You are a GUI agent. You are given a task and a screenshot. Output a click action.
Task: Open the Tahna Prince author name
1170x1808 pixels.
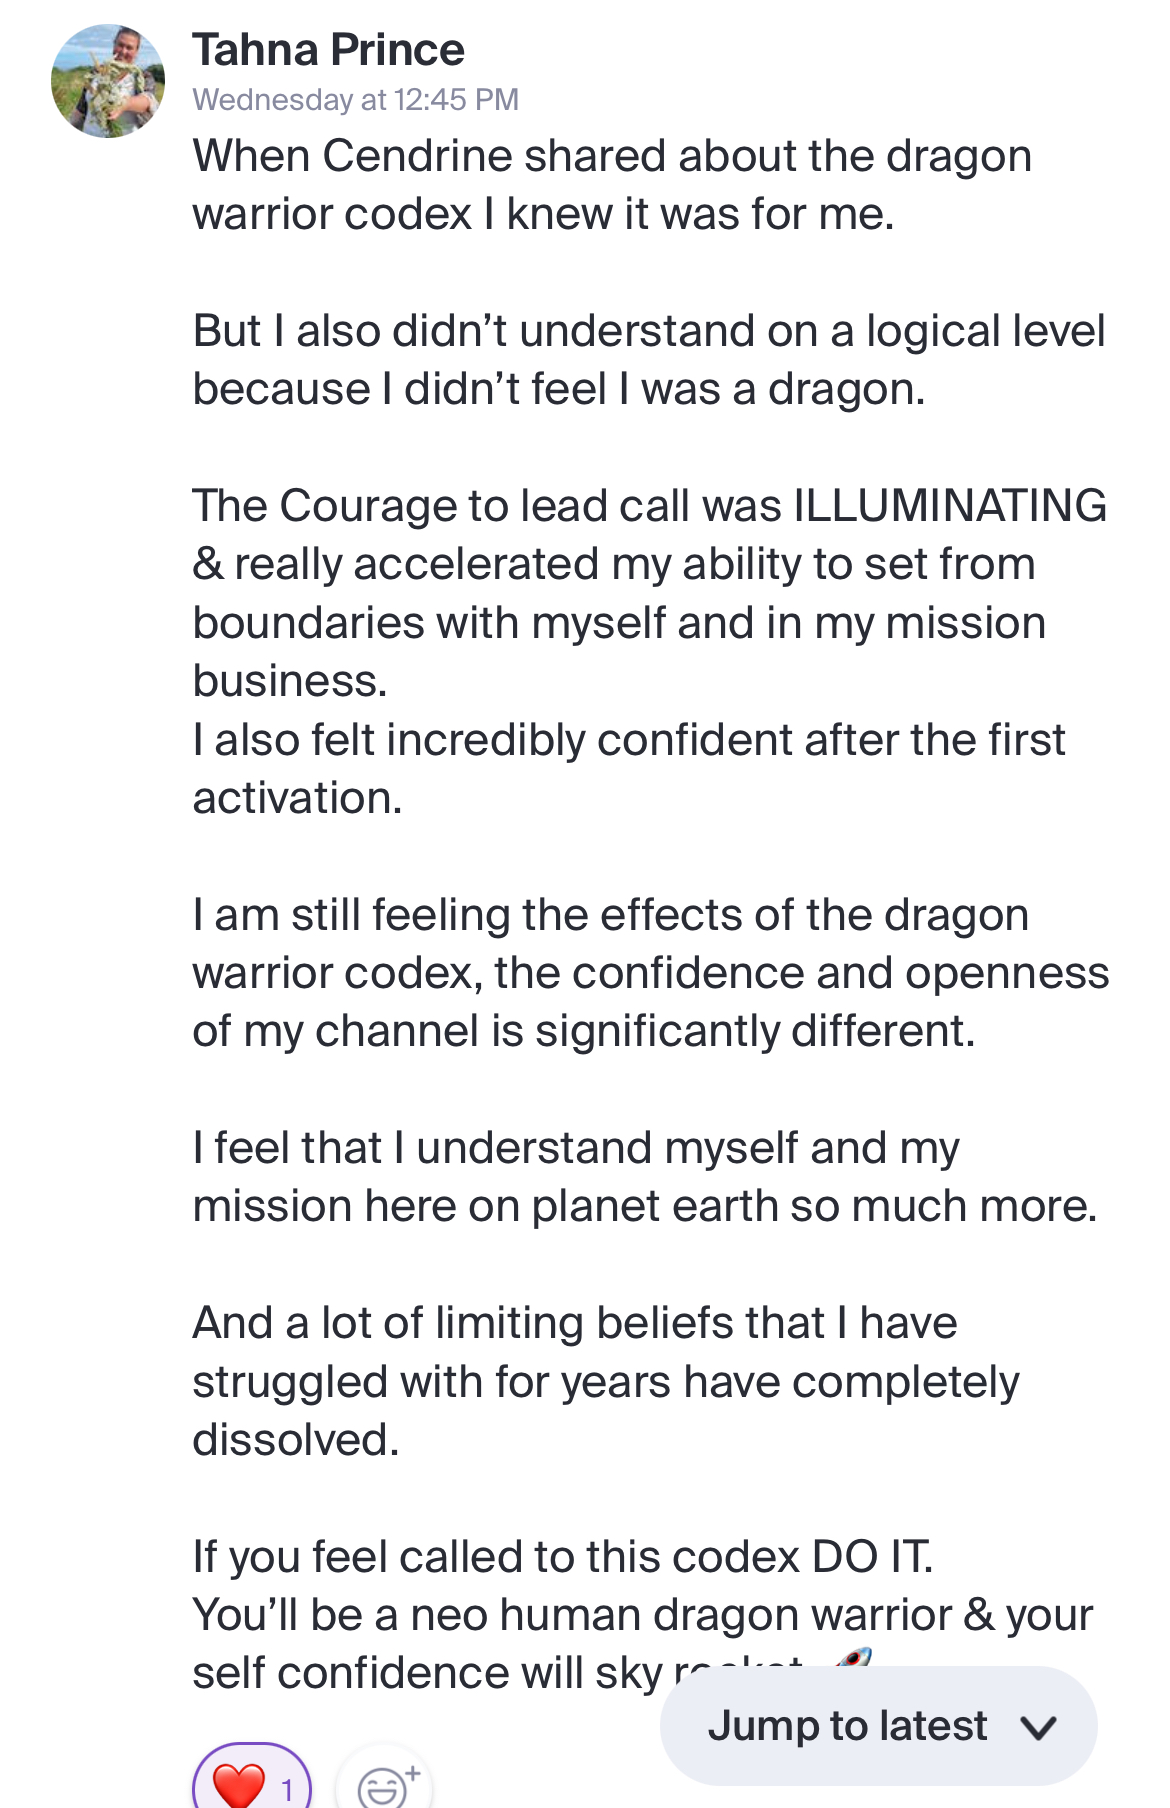tap(328, 50)
